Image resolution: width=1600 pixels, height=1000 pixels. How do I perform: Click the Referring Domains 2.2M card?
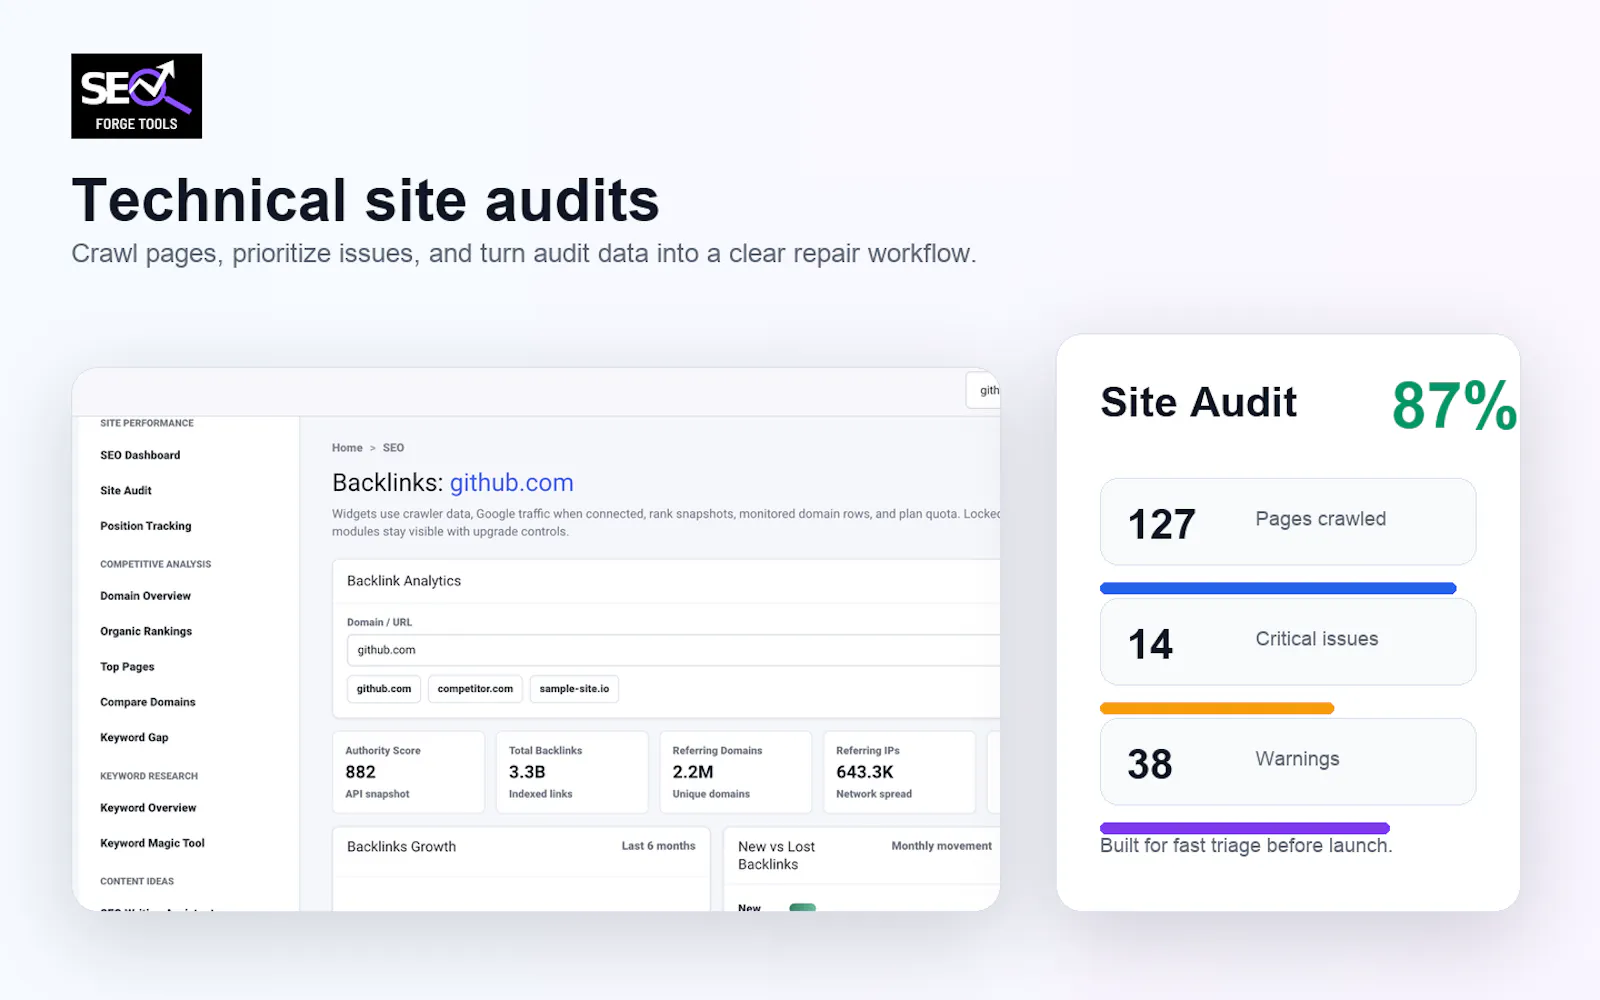tap(735, 772)
